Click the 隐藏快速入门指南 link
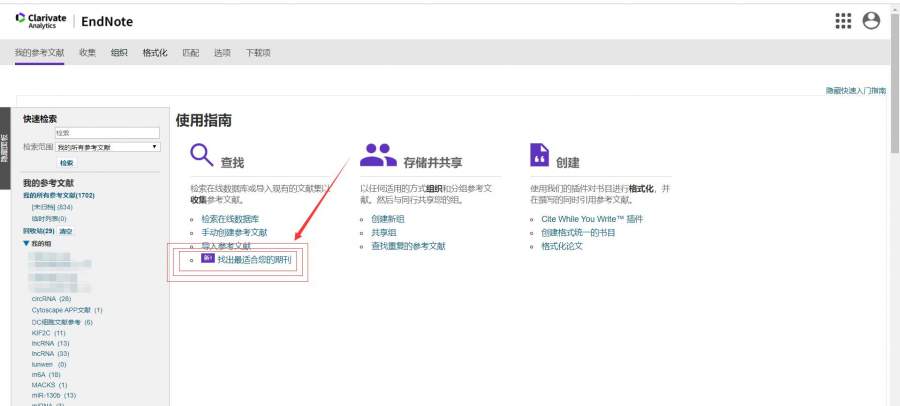 point(855,90)
